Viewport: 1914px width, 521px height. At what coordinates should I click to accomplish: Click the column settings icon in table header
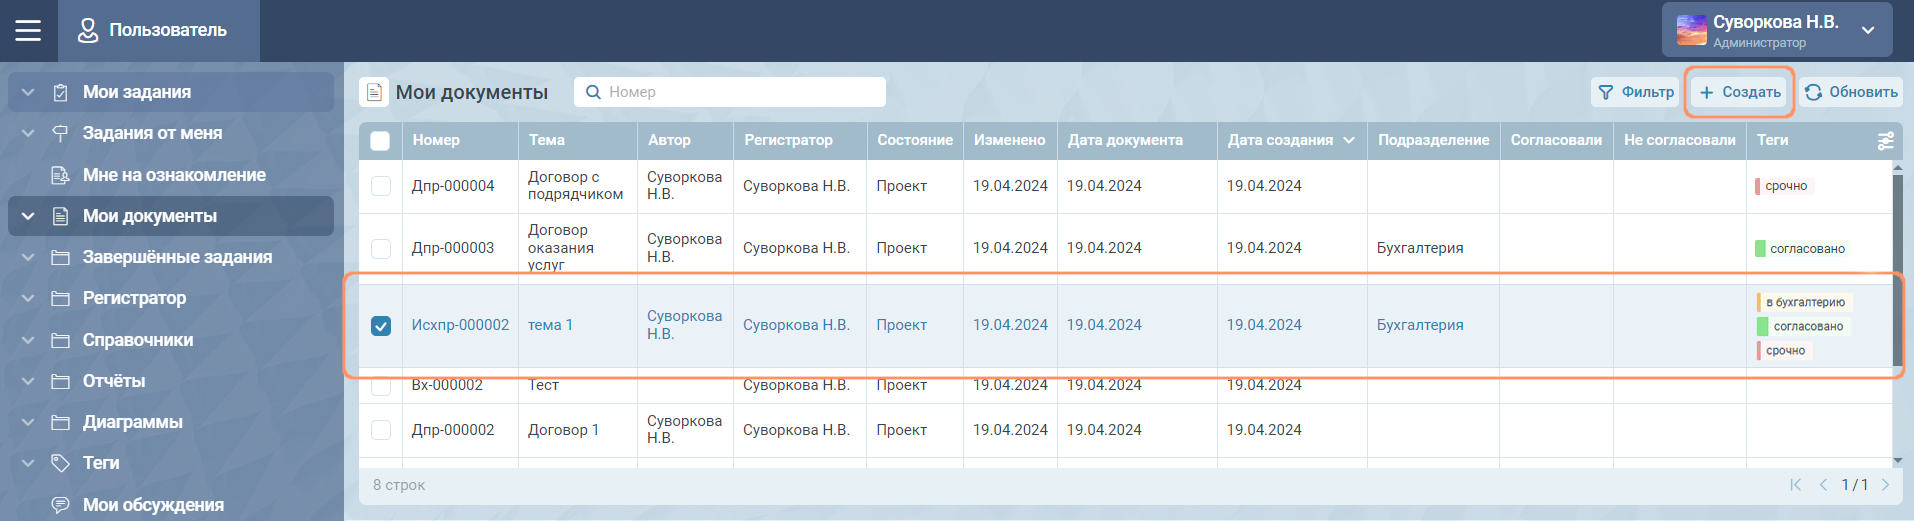(x=1885, y=141)
